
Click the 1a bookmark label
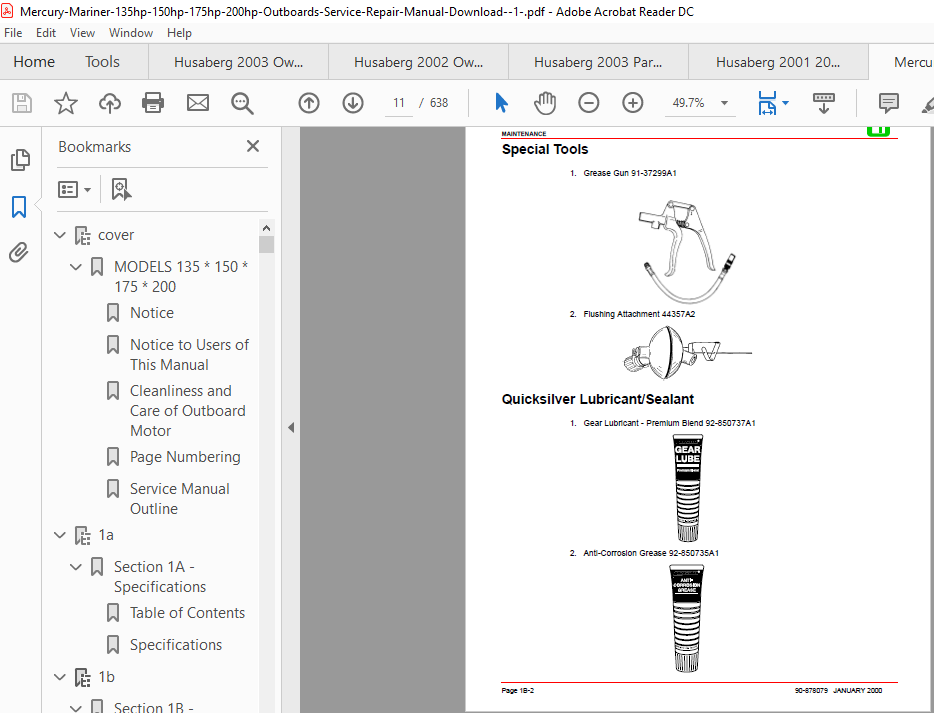(x=106, y=535)
